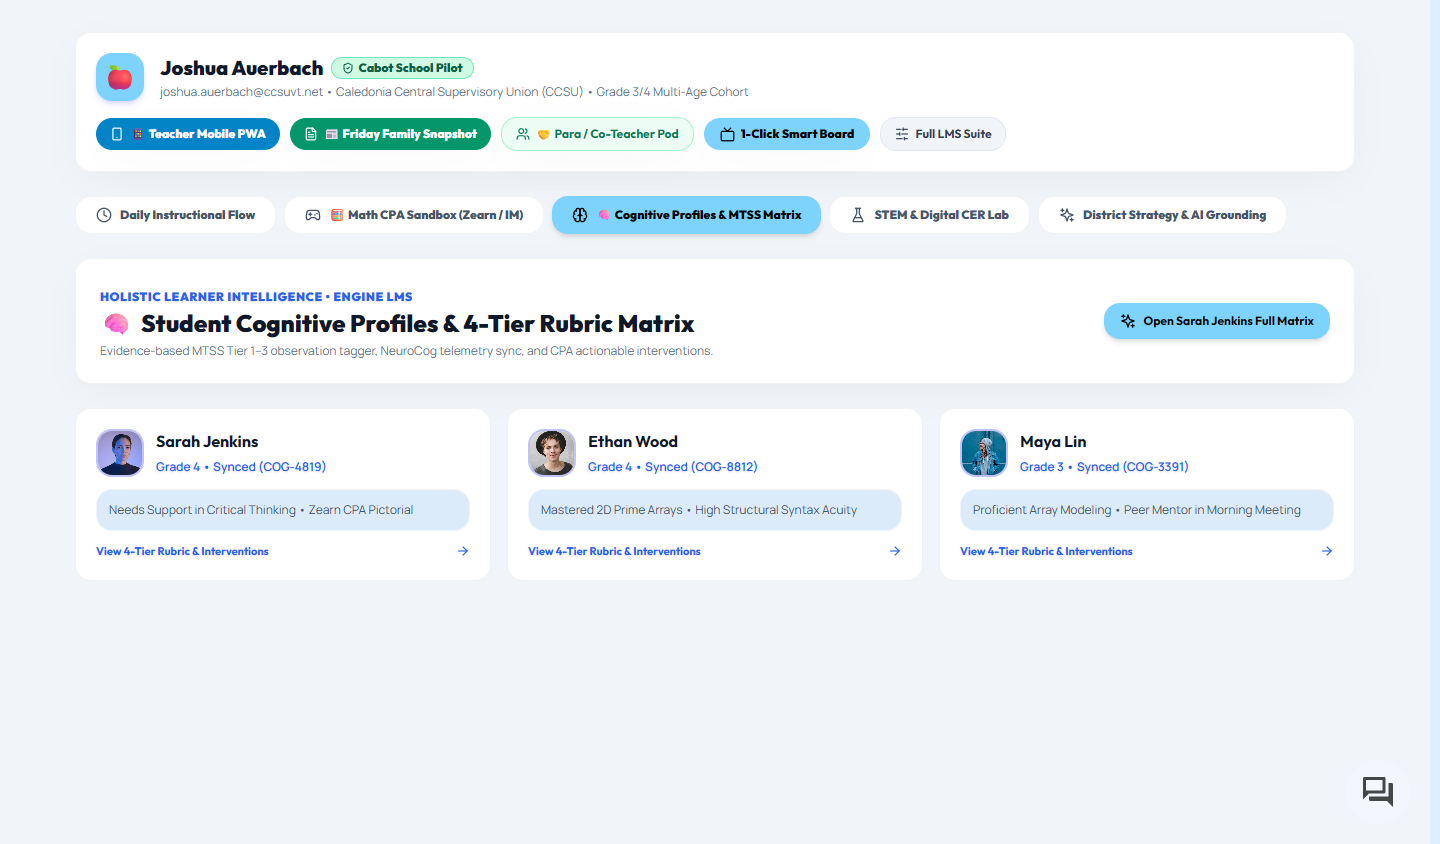Click arrow icon on Maya Lin card
Viewport: 1440px width, 844px height.
(x=1327, y=551)
